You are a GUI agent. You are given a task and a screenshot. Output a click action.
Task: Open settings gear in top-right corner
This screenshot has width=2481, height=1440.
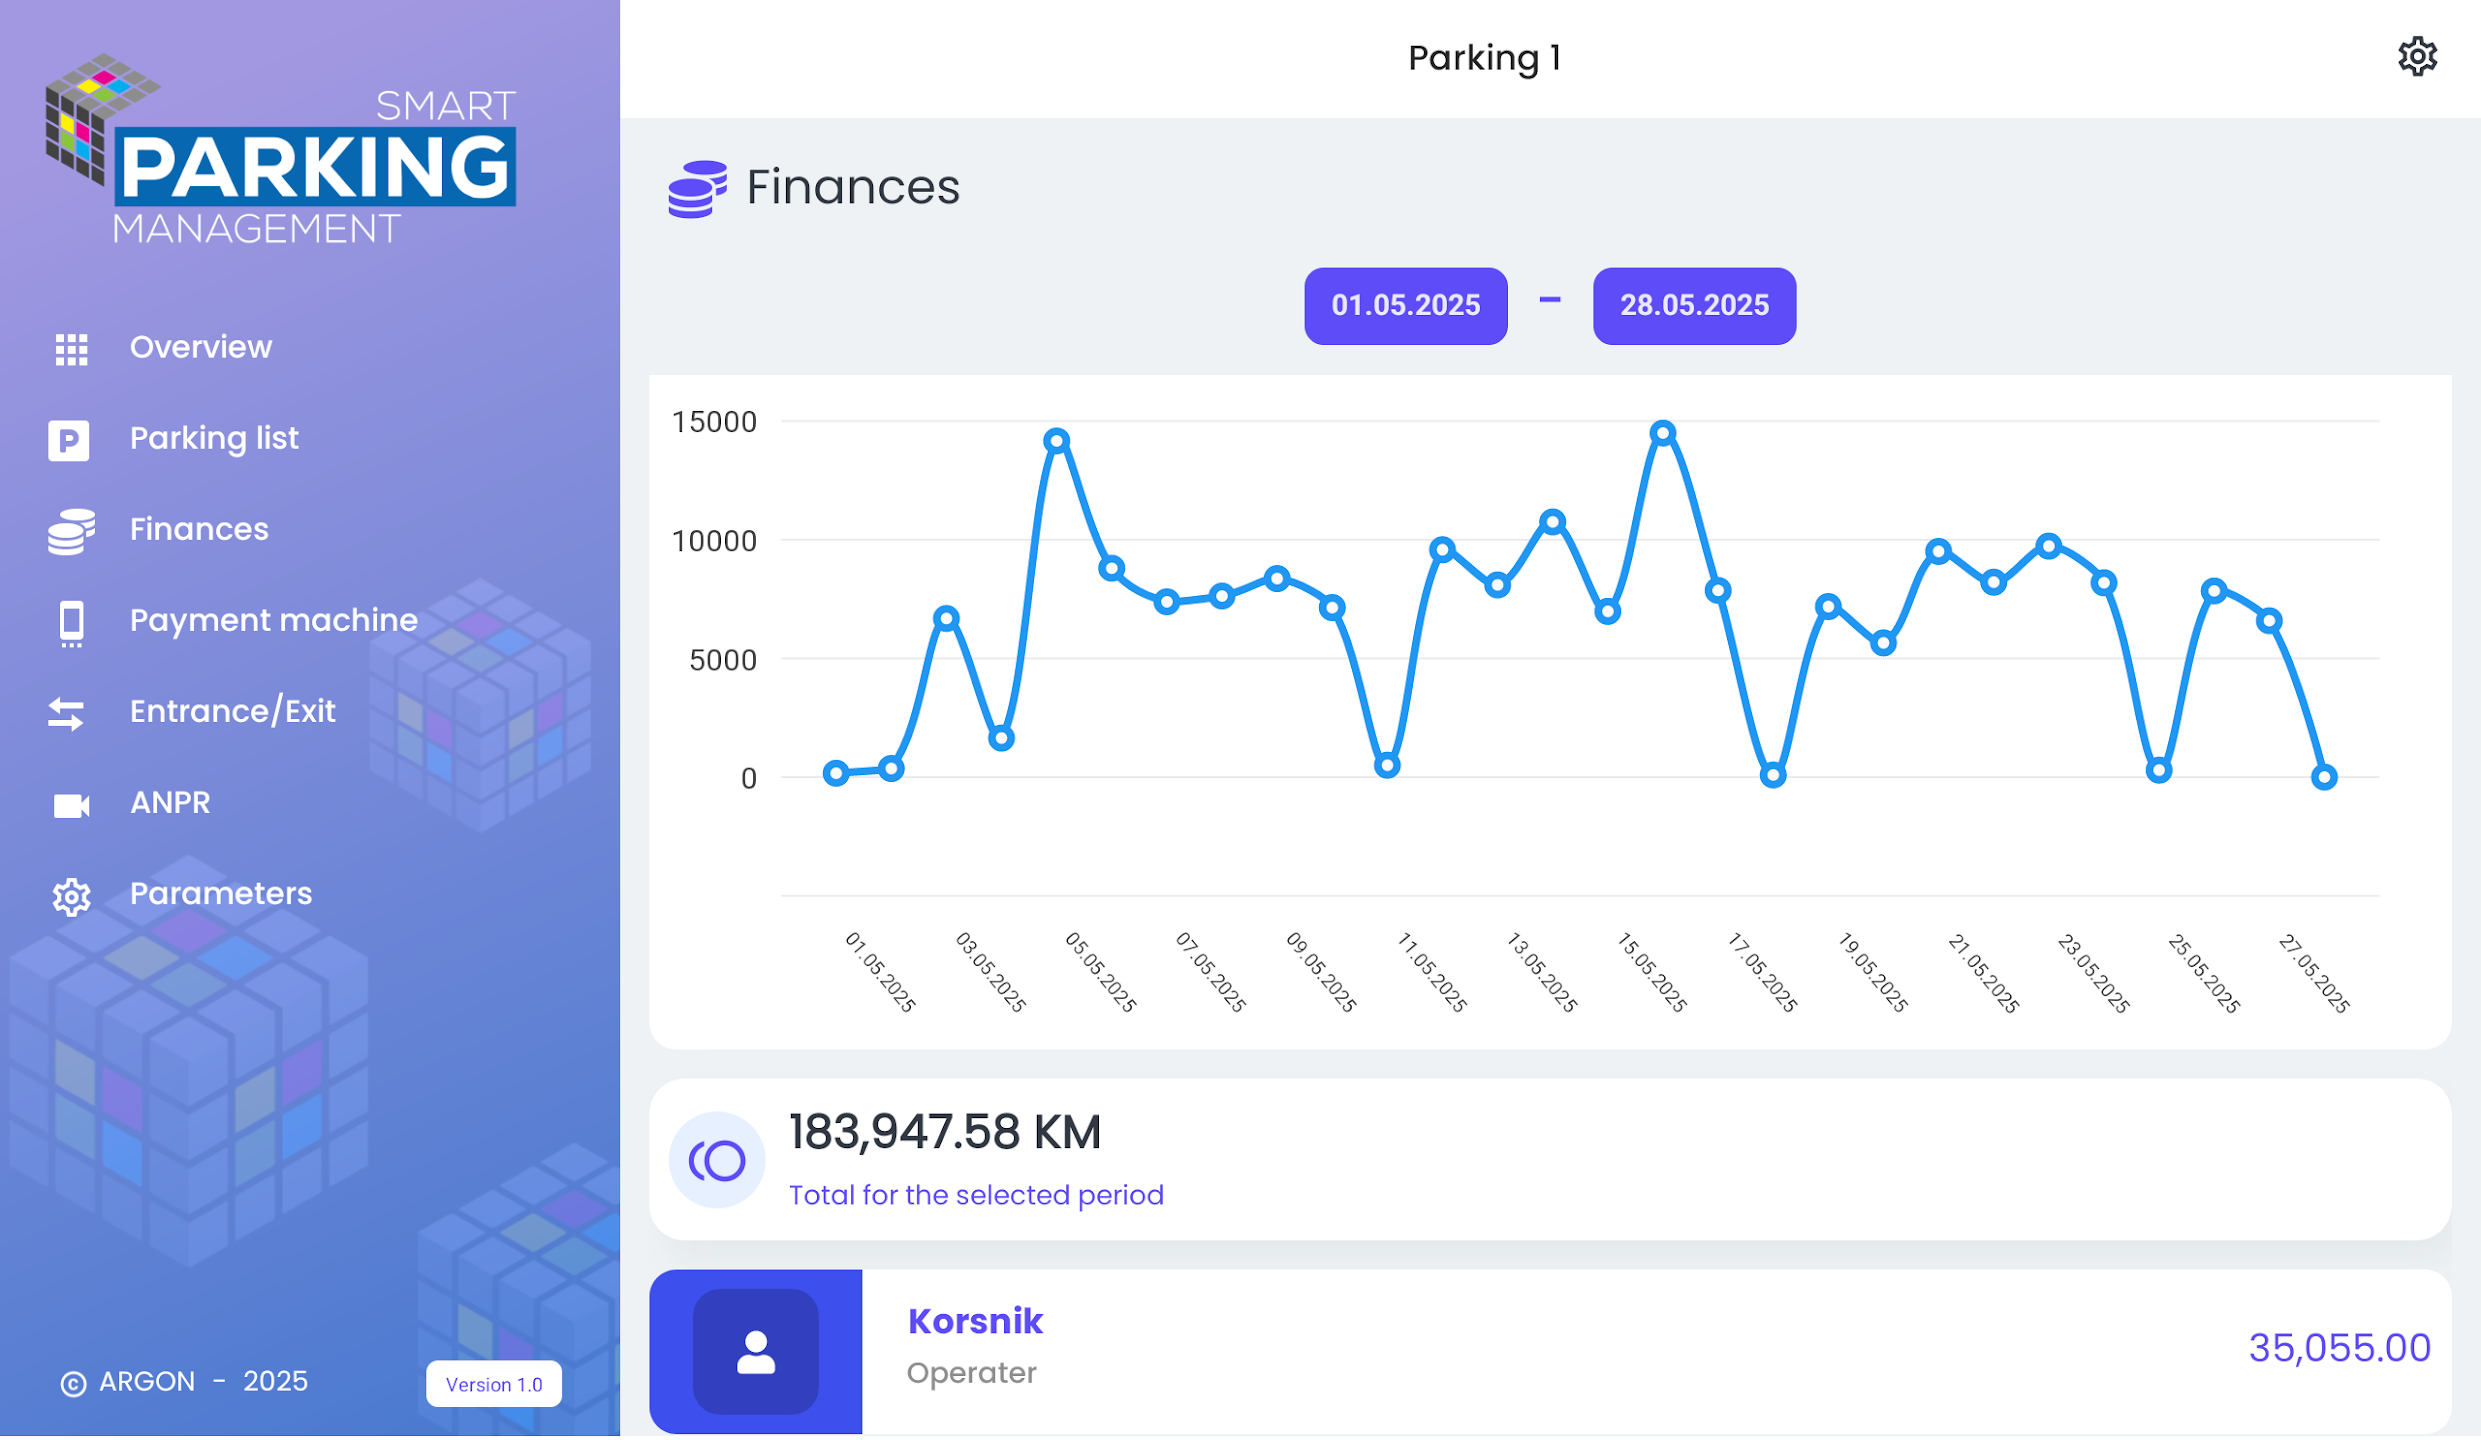(2417, 57)
